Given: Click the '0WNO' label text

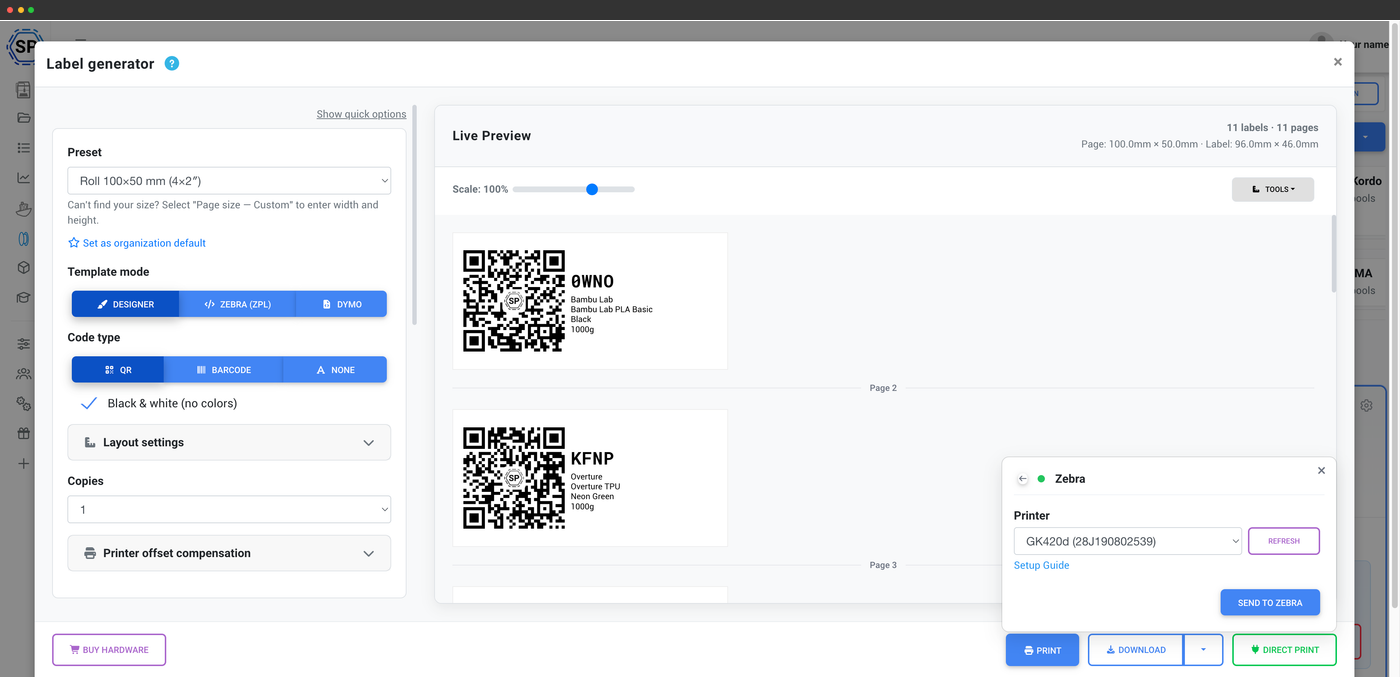Looking at the screenshot, I should [592, 282].
